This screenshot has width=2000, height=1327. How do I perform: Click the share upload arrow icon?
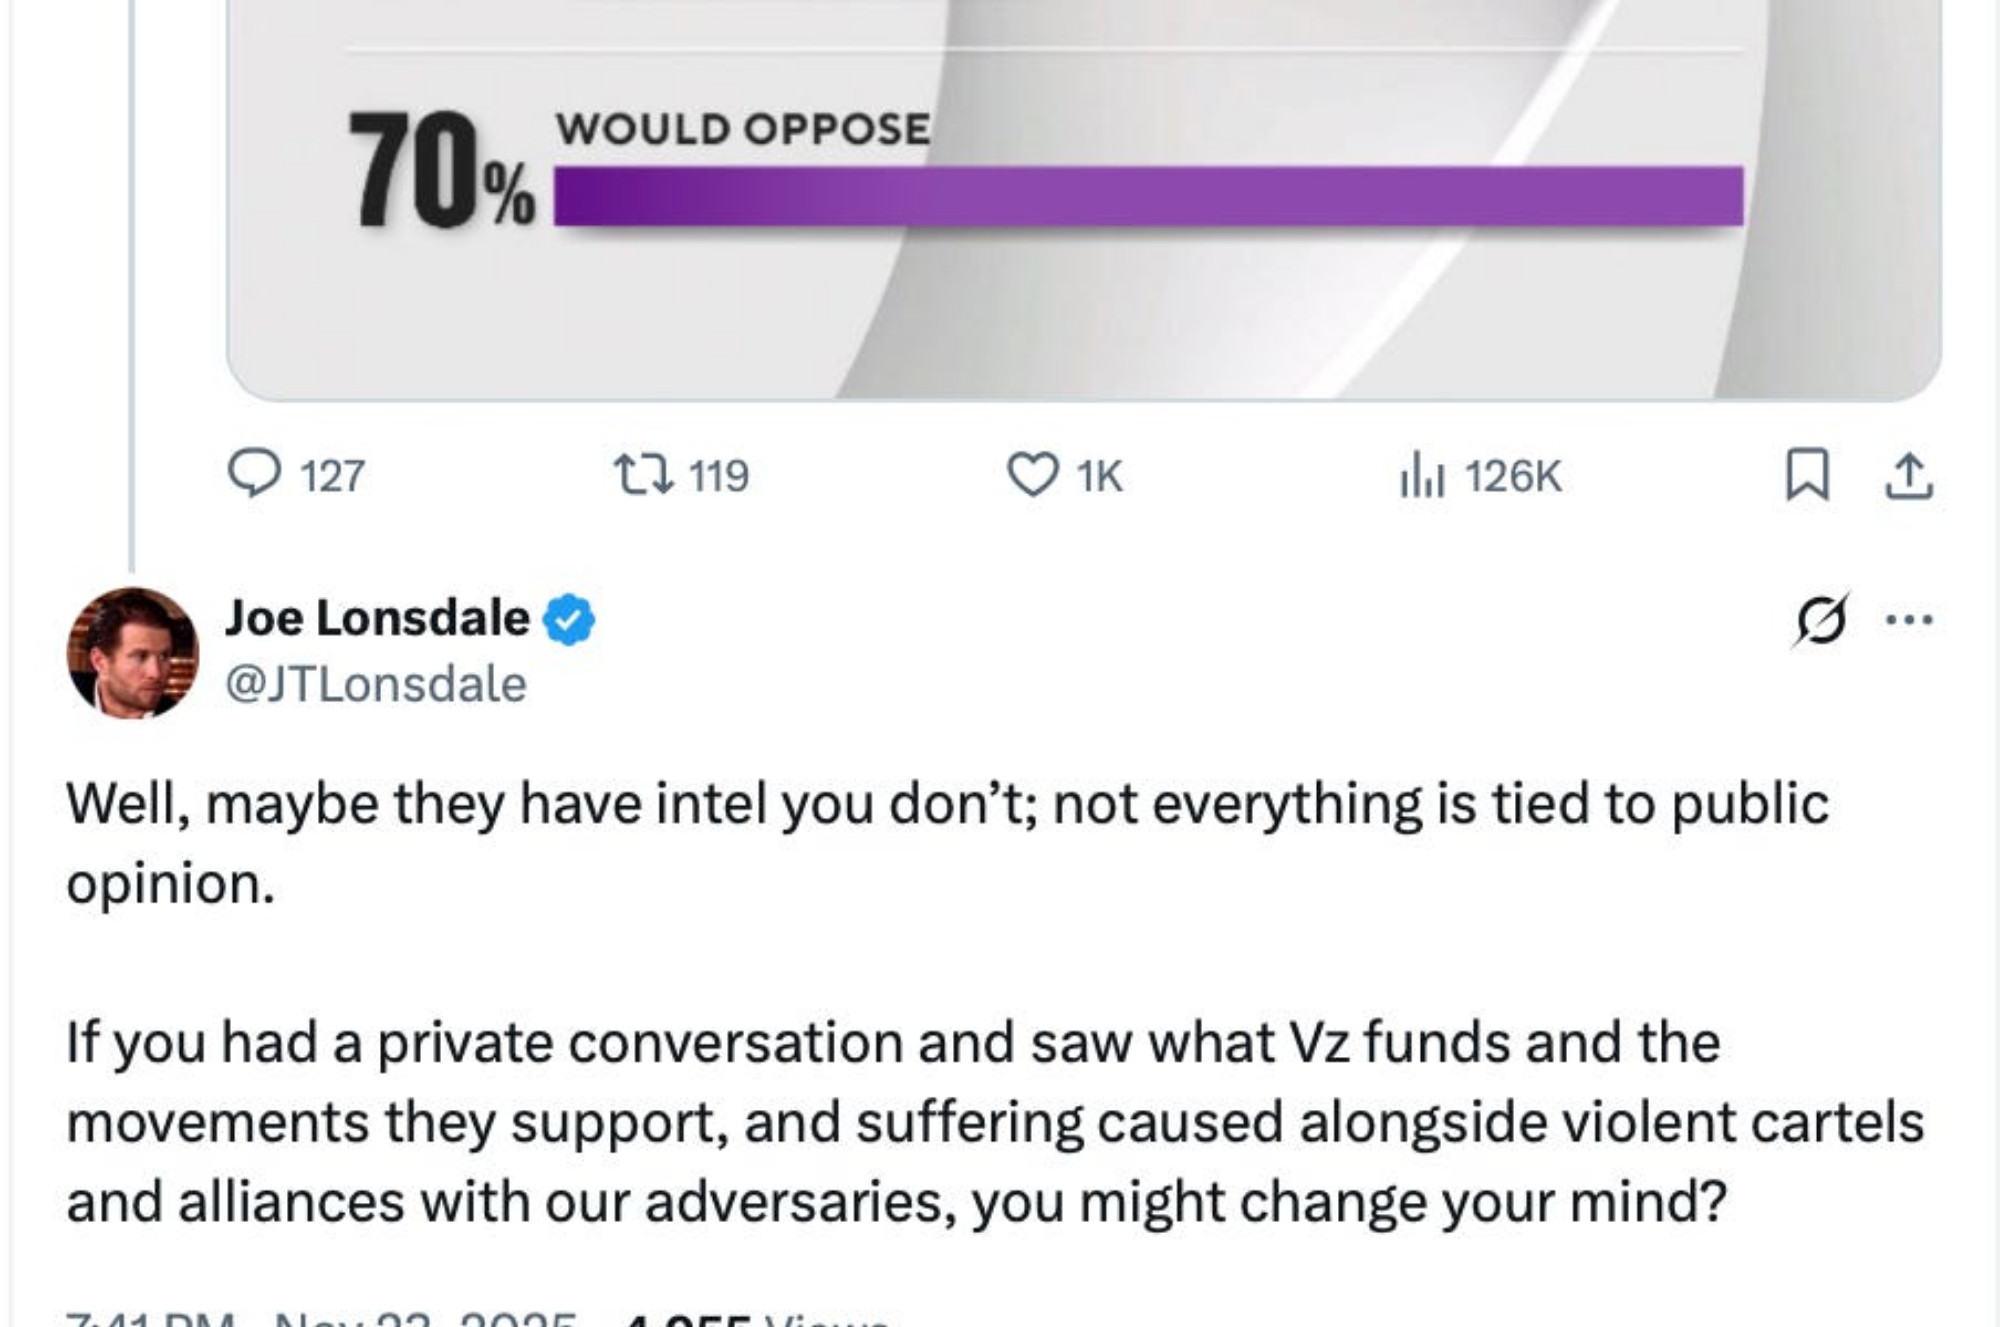(1908, 476)
